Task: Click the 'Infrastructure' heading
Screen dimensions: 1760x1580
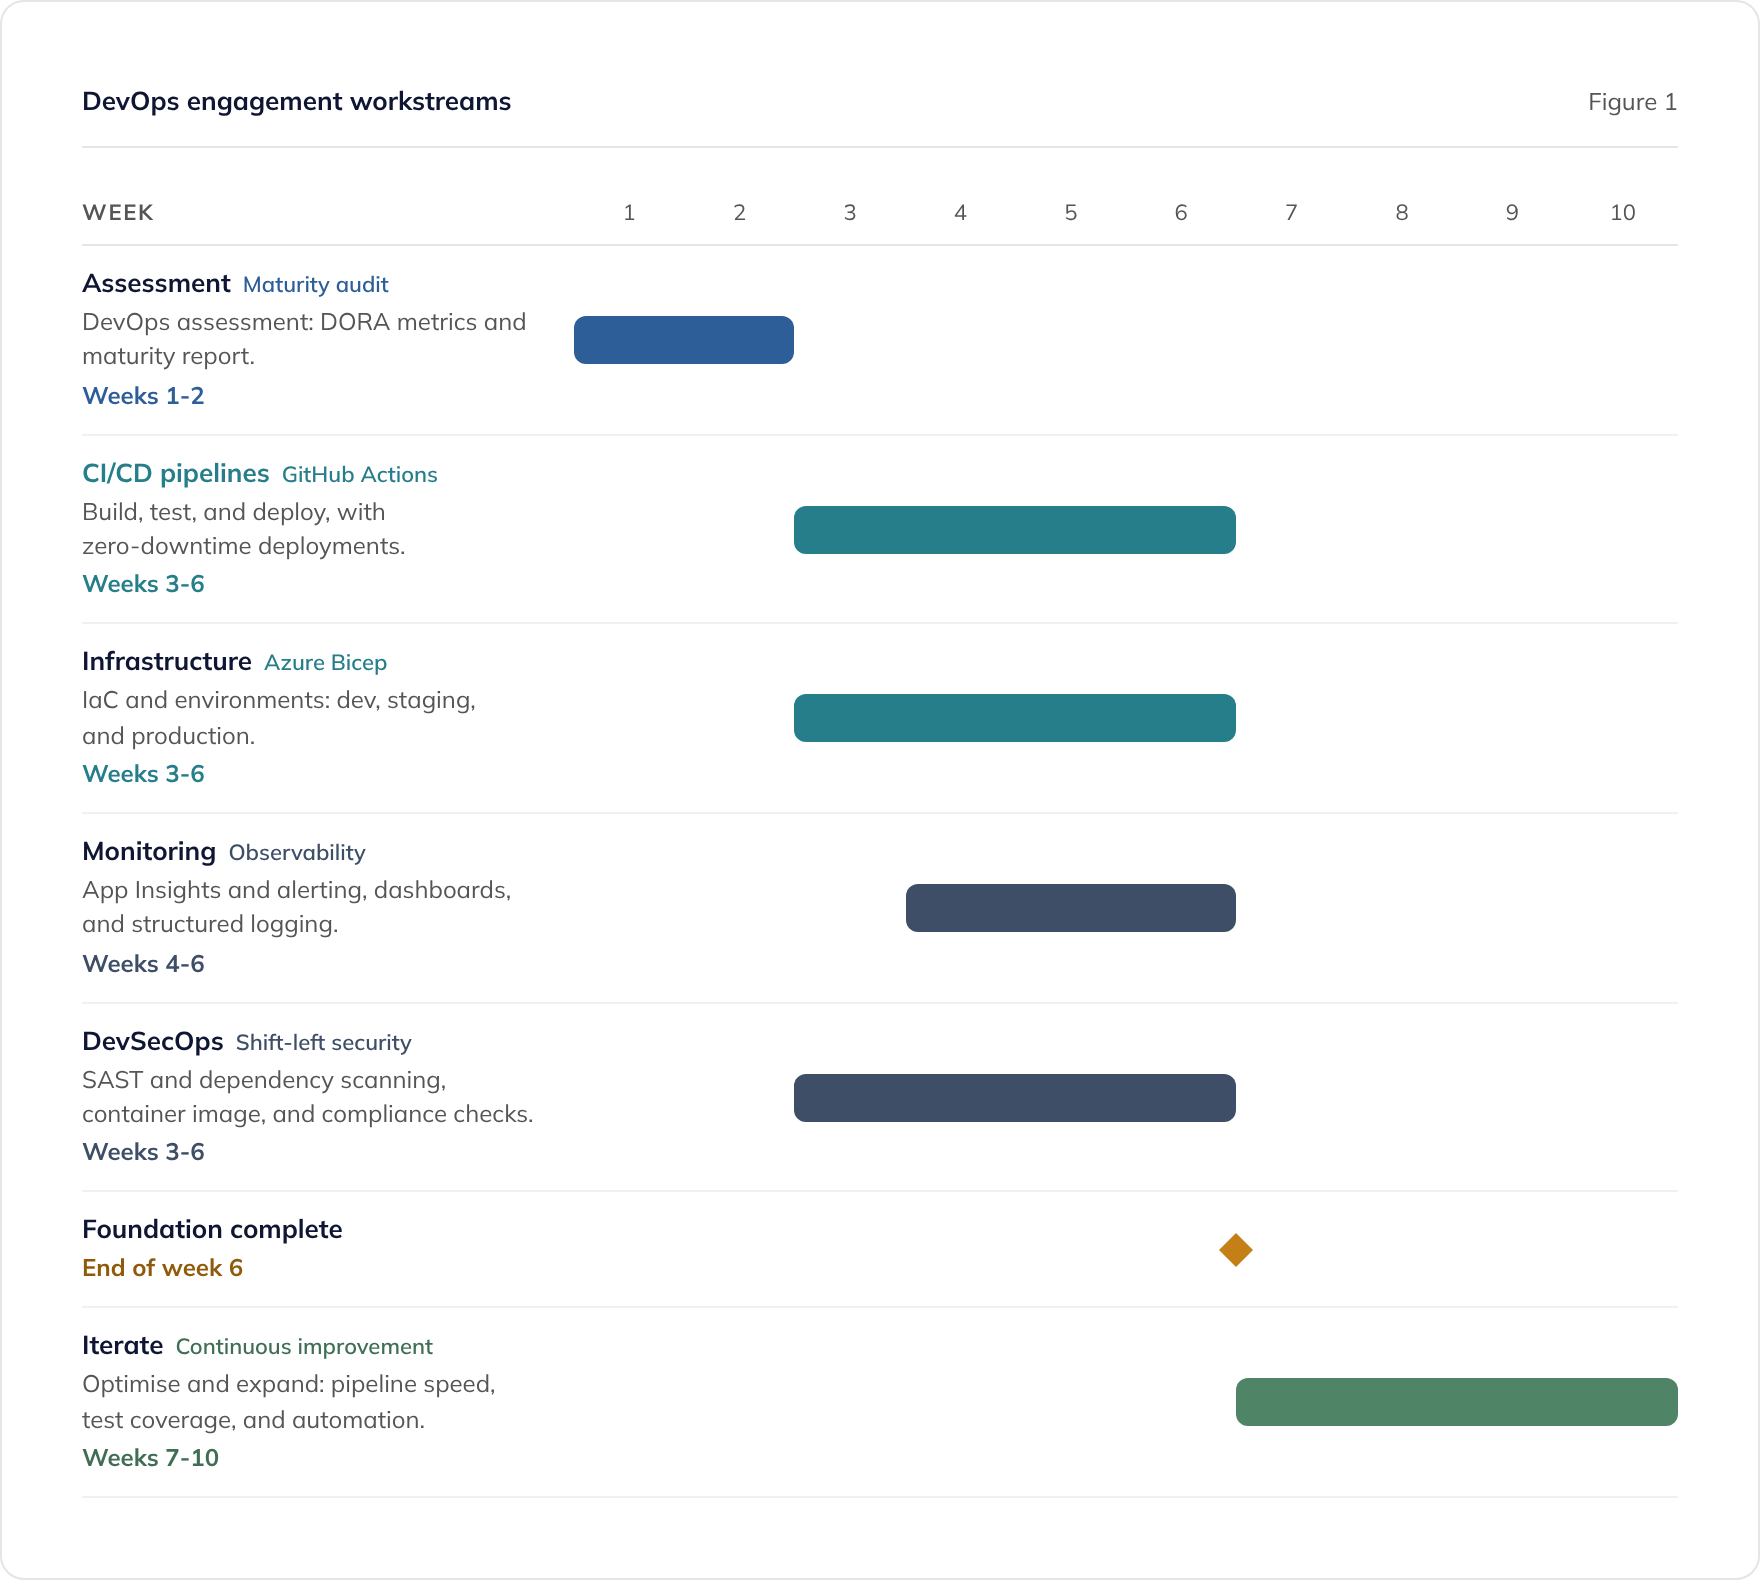Action: point(167,662)
